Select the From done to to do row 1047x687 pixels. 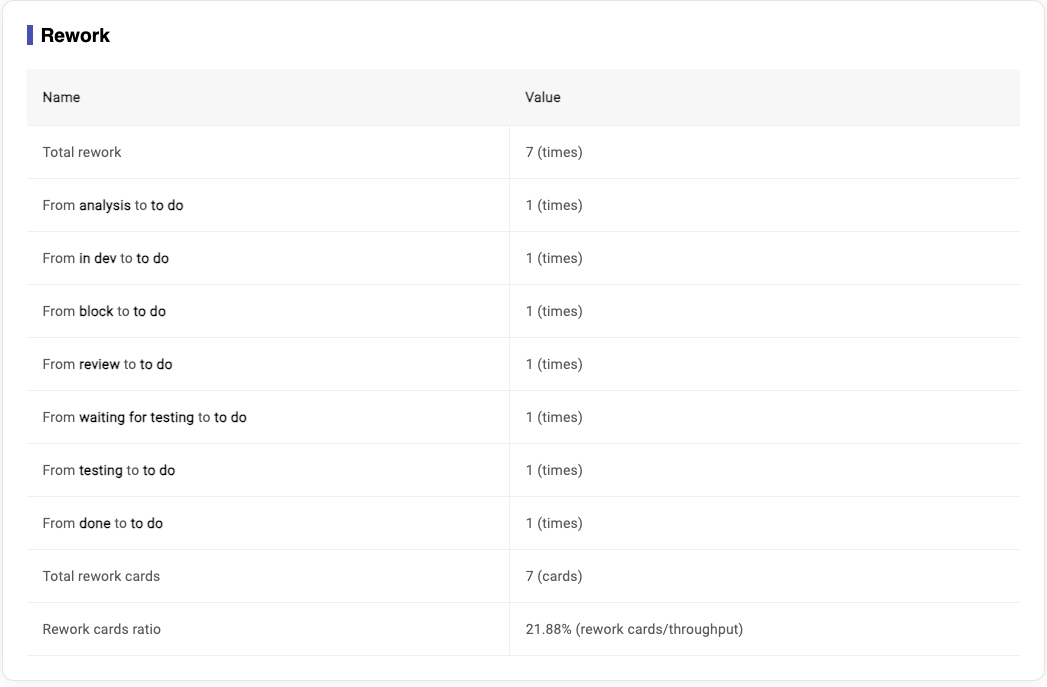click(103, 523)
